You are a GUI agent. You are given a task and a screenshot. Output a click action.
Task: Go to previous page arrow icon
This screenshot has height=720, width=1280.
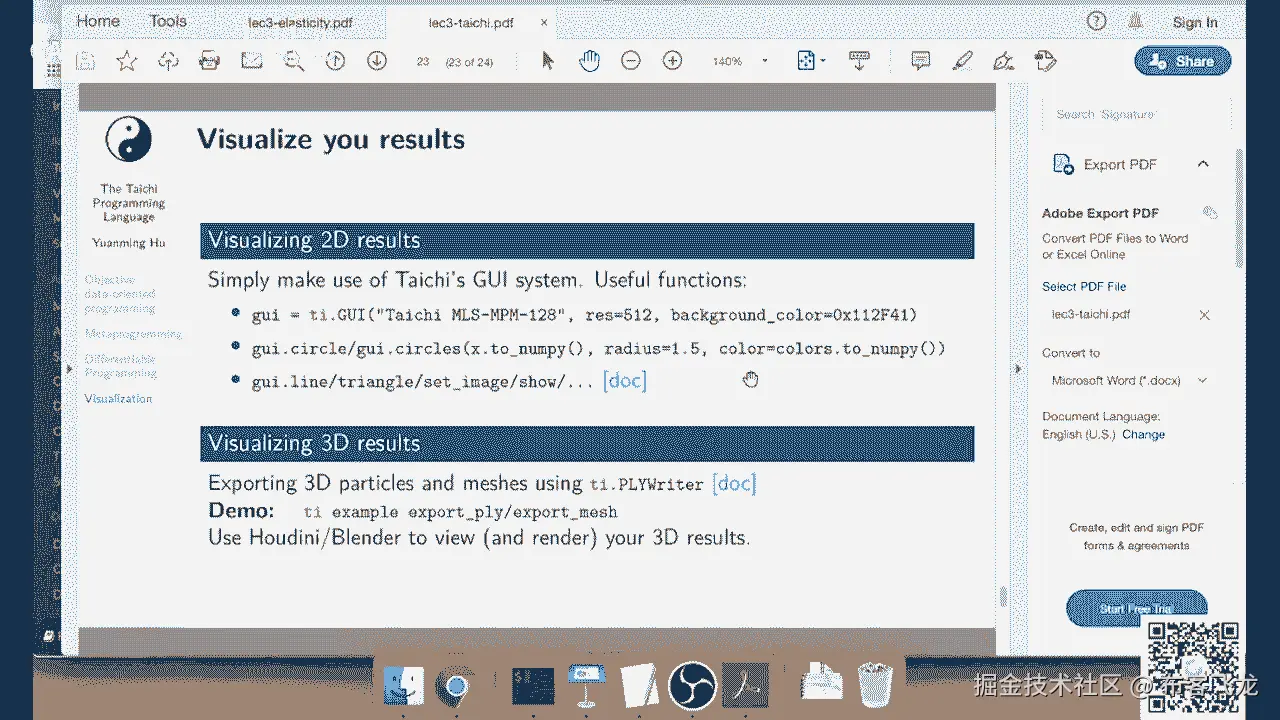click(335, 61)
